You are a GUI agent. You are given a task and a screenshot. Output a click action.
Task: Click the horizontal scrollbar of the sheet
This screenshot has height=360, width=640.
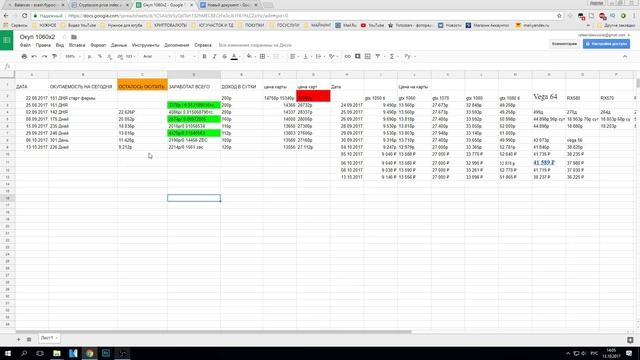tap(213, 332)
